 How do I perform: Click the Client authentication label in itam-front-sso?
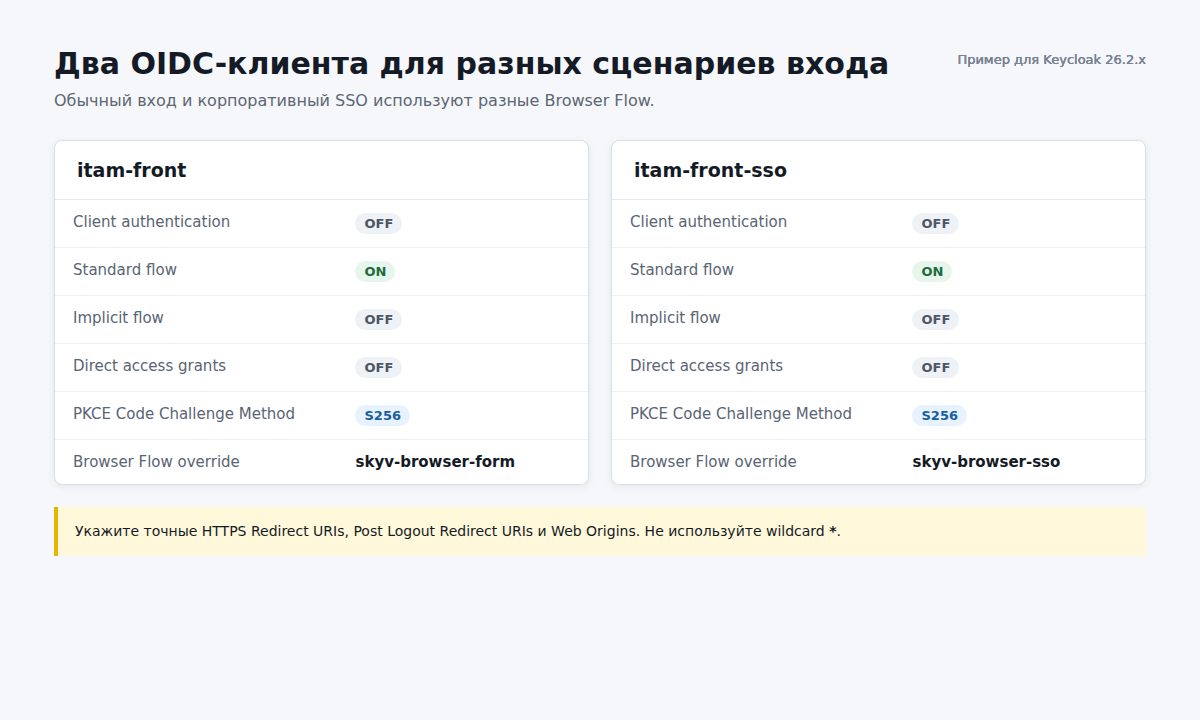tap(708, 222)
